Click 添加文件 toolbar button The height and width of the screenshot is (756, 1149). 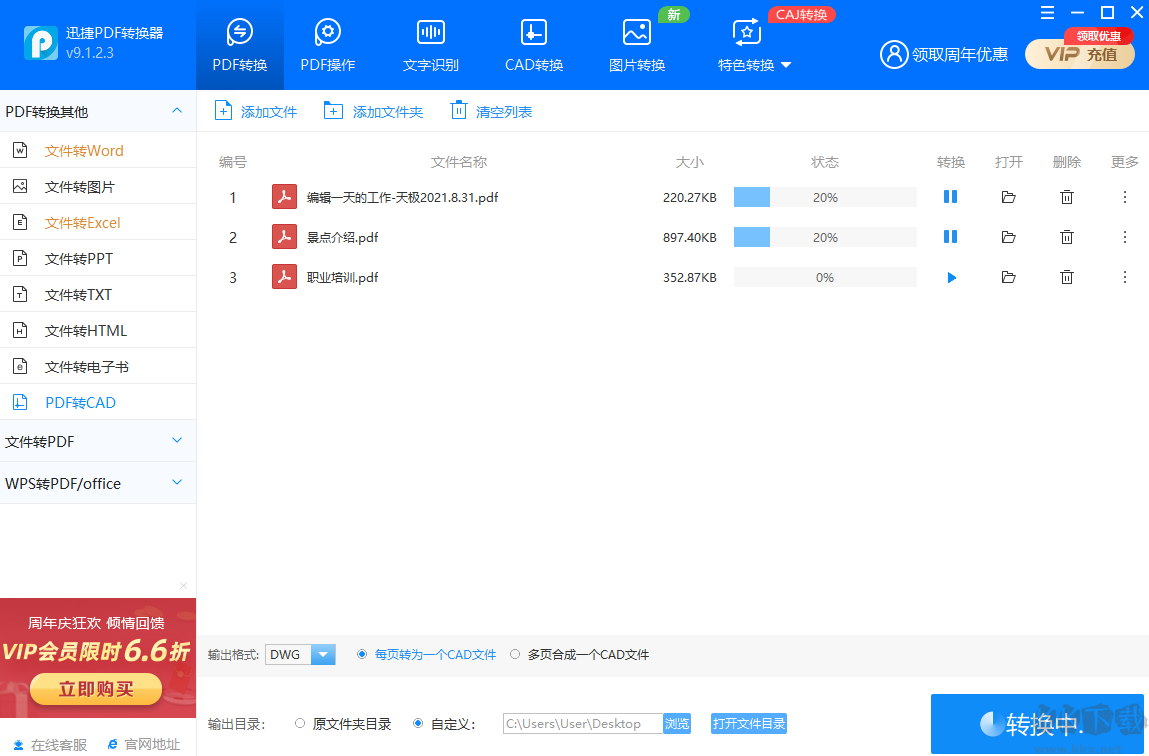click(255, 111)
